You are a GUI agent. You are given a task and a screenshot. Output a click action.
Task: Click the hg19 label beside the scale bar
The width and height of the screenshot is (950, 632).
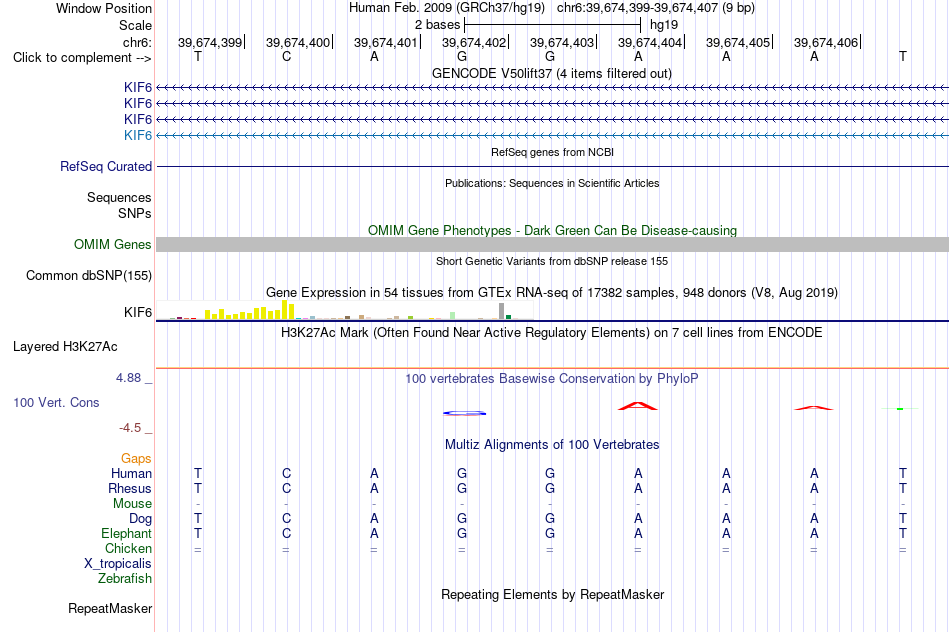(x=664, y=25)
